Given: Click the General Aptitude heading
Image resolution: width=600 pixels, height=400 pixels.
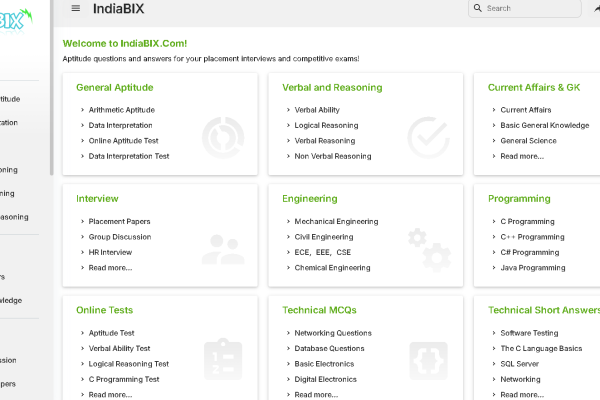Looking at the screenshot, I should click(115, 88).
